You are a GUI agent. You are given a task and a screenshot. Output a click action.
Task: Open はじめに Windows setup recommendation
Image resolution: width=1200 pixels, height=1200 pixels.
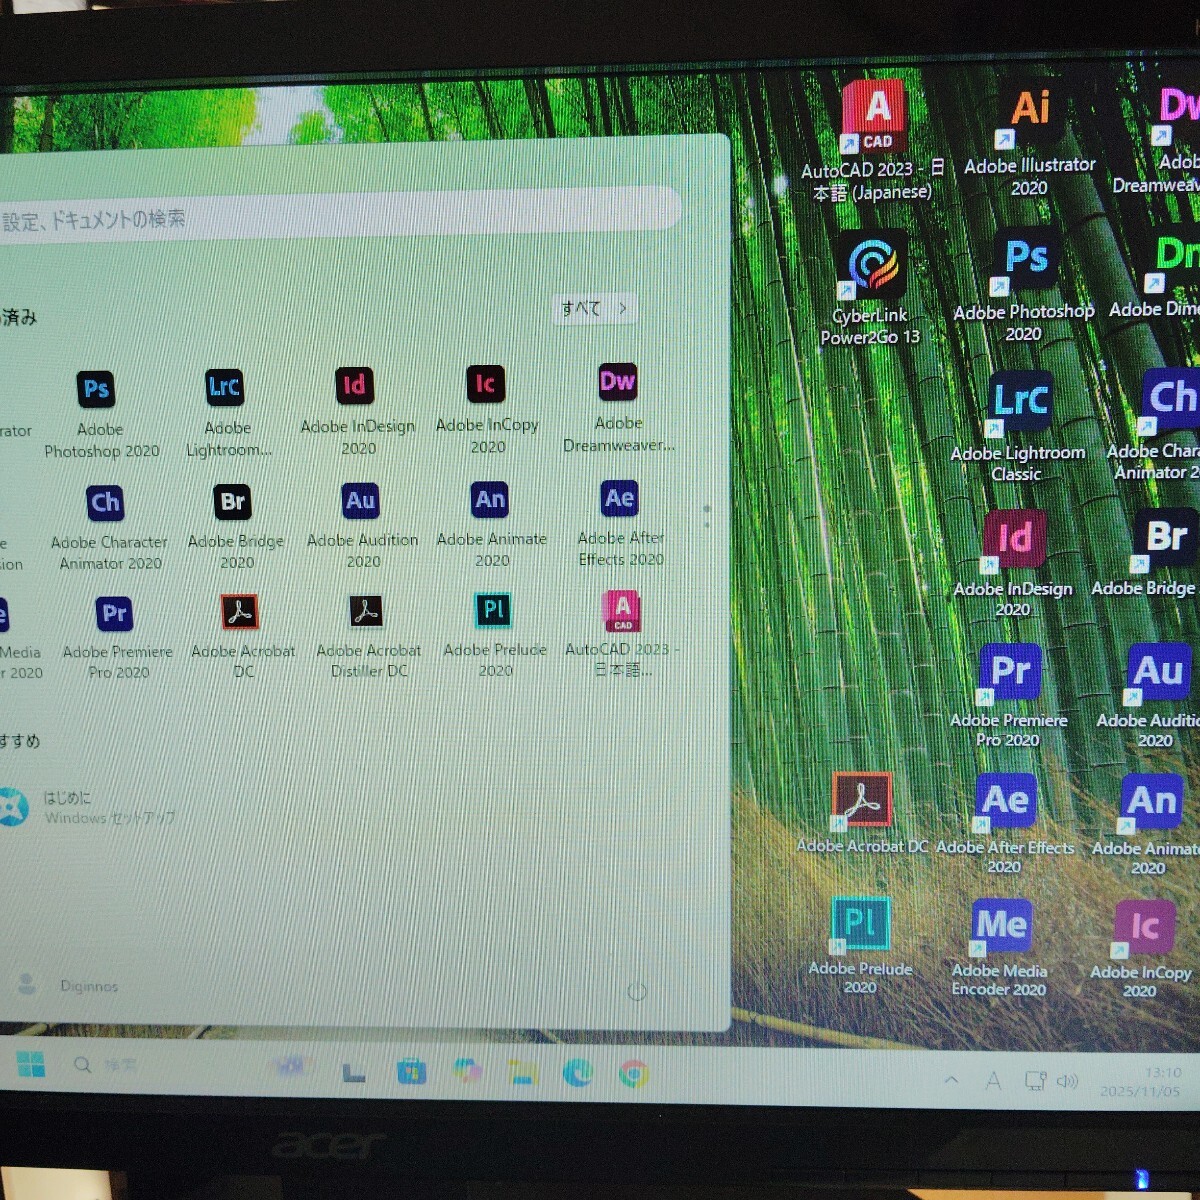click(90, 808)
